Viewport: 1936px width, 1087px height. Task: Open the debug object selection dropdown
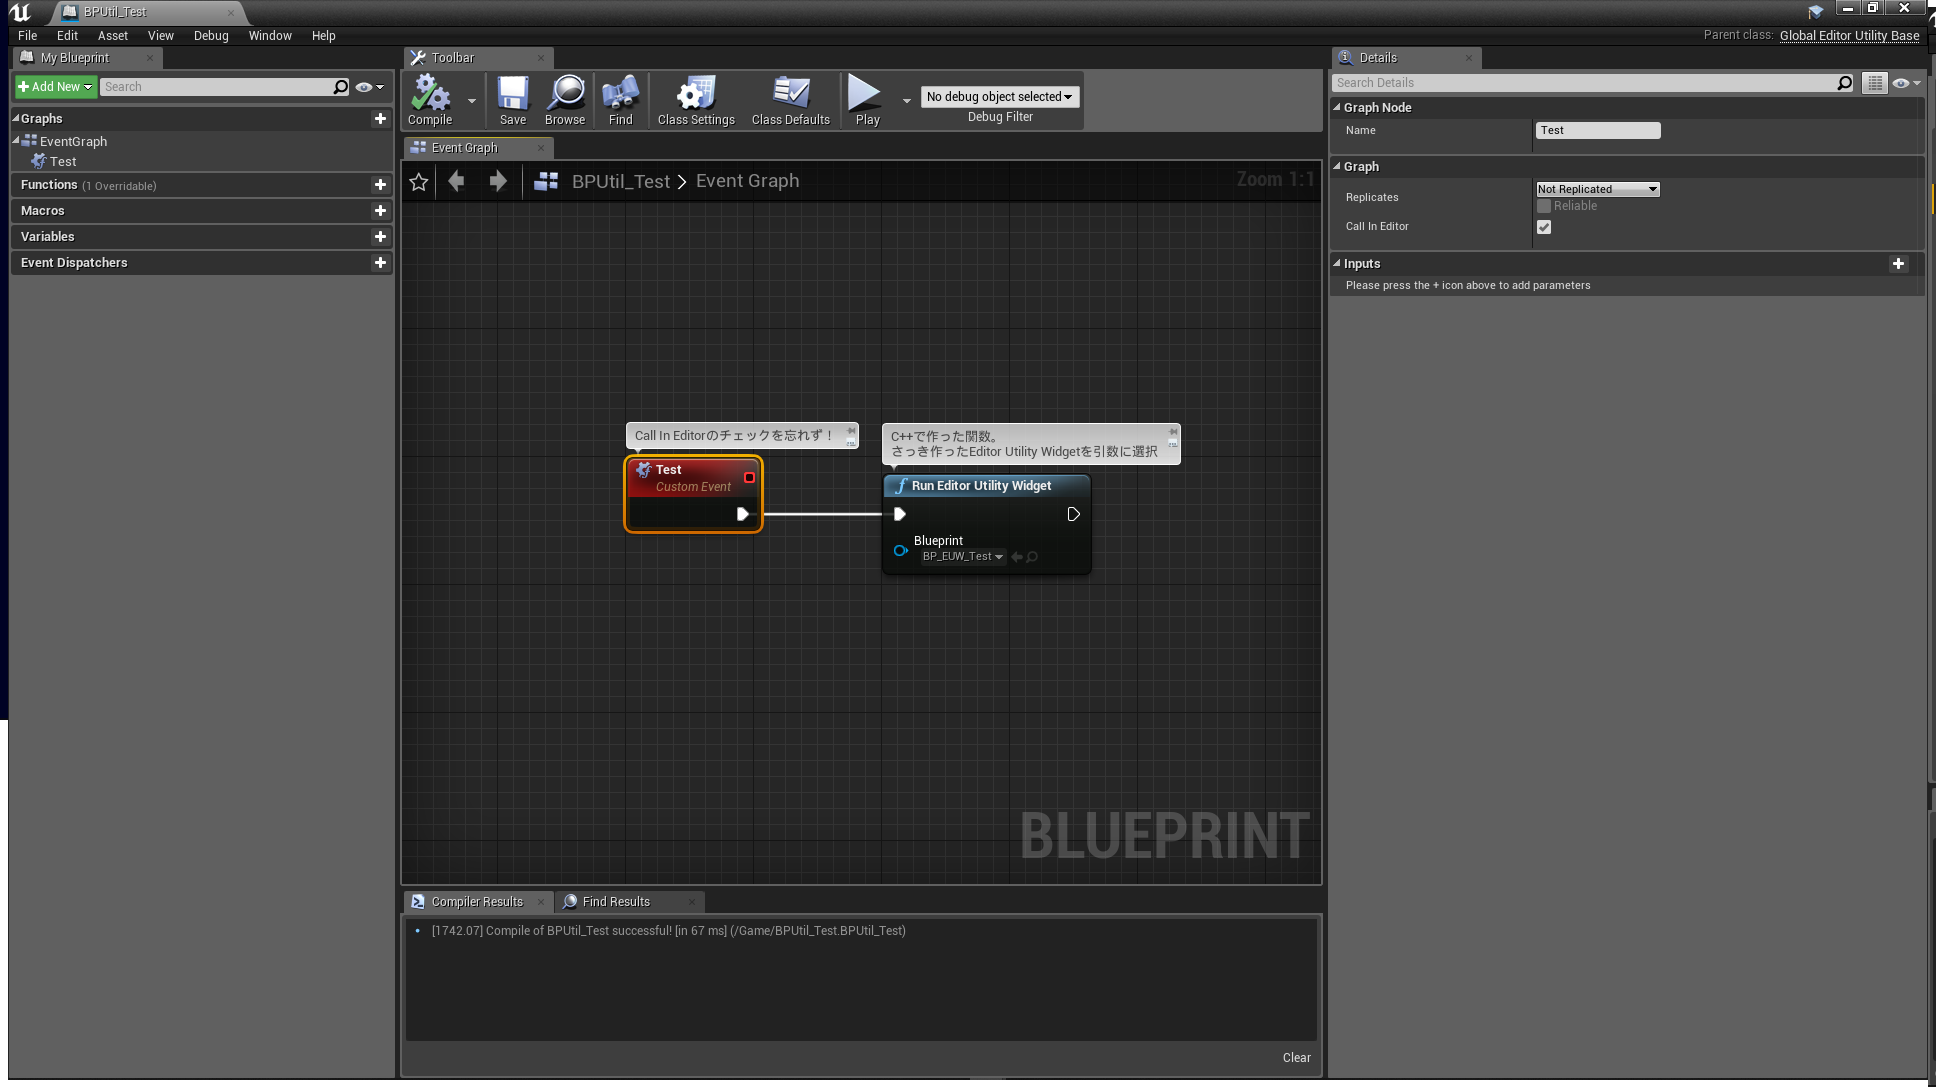coord(999,97)
